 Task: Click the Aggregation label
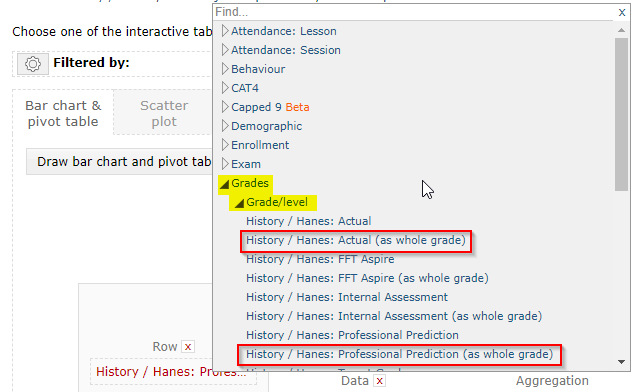552,381
